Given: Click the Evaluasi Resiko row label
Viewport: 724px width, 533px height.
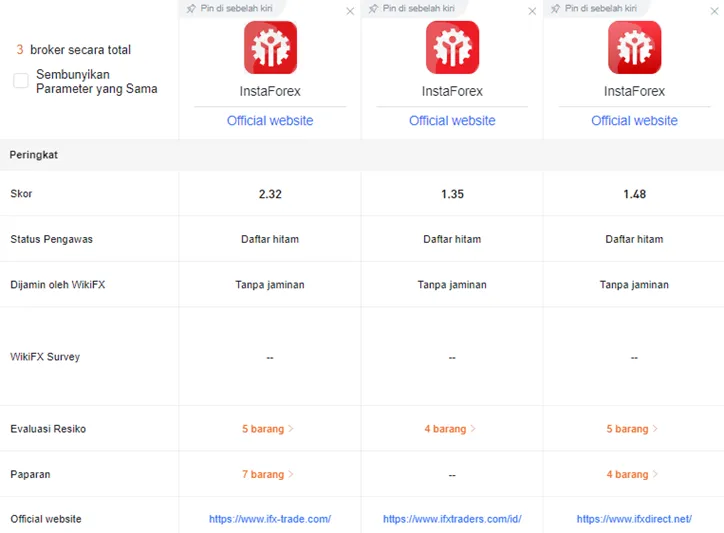Looking at the screenshot, I should [x=48, y=429].
